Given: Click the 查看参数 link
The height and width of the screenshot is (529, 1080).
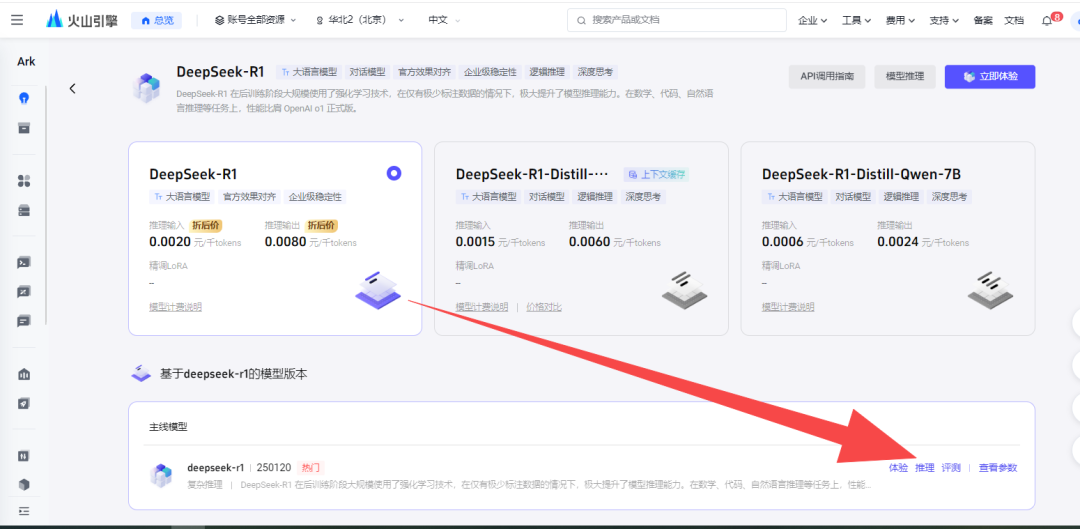Looking at the screenshot, I should 998,468.
